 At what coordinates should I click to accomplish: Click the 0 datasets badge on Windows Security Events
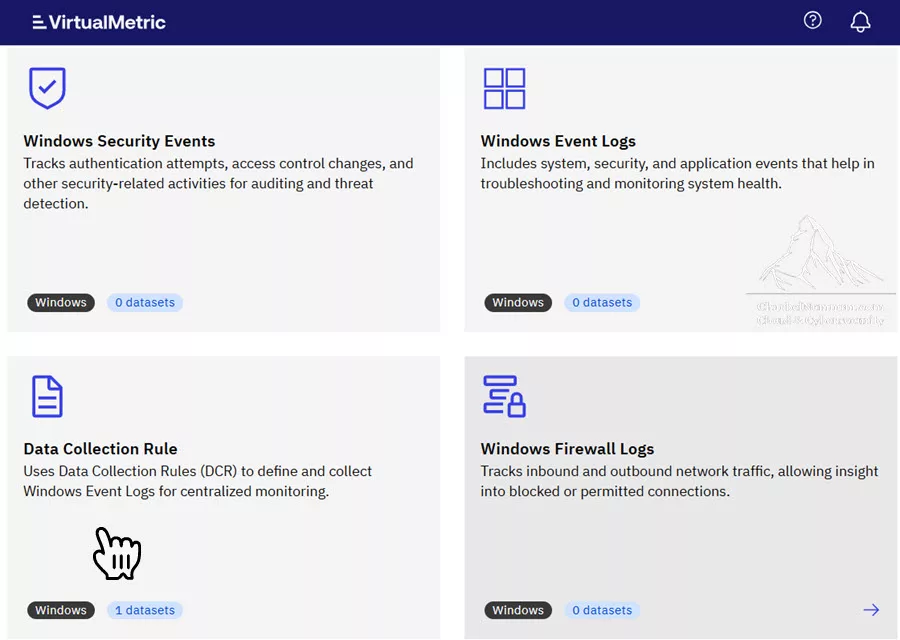click(x=145, y=302)
